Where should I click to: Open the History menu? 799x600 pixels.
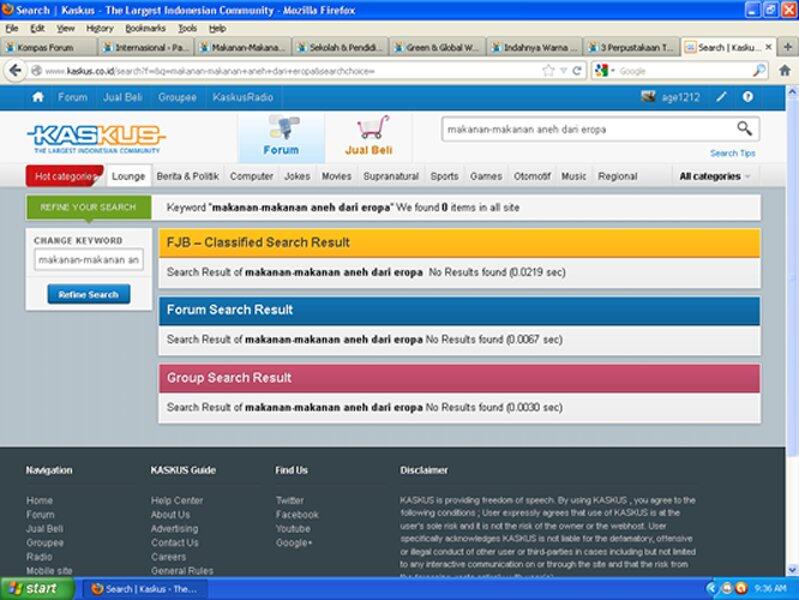(99, 28)
